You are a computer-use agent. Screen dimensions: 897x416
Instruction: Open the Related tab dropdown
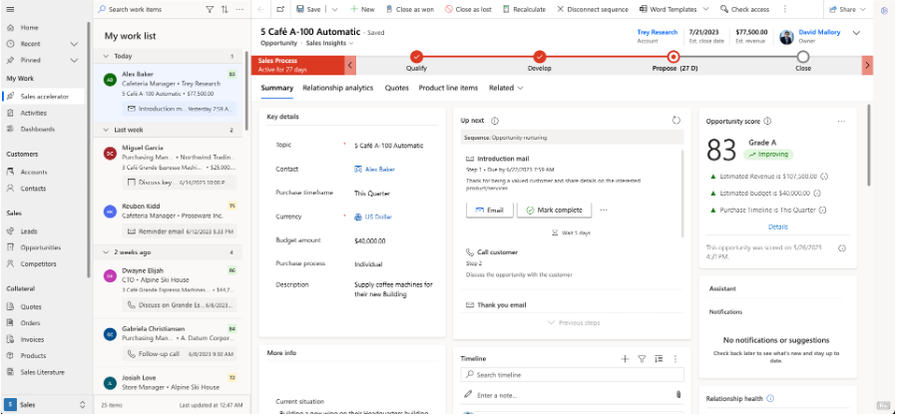[x=506, y=88]
